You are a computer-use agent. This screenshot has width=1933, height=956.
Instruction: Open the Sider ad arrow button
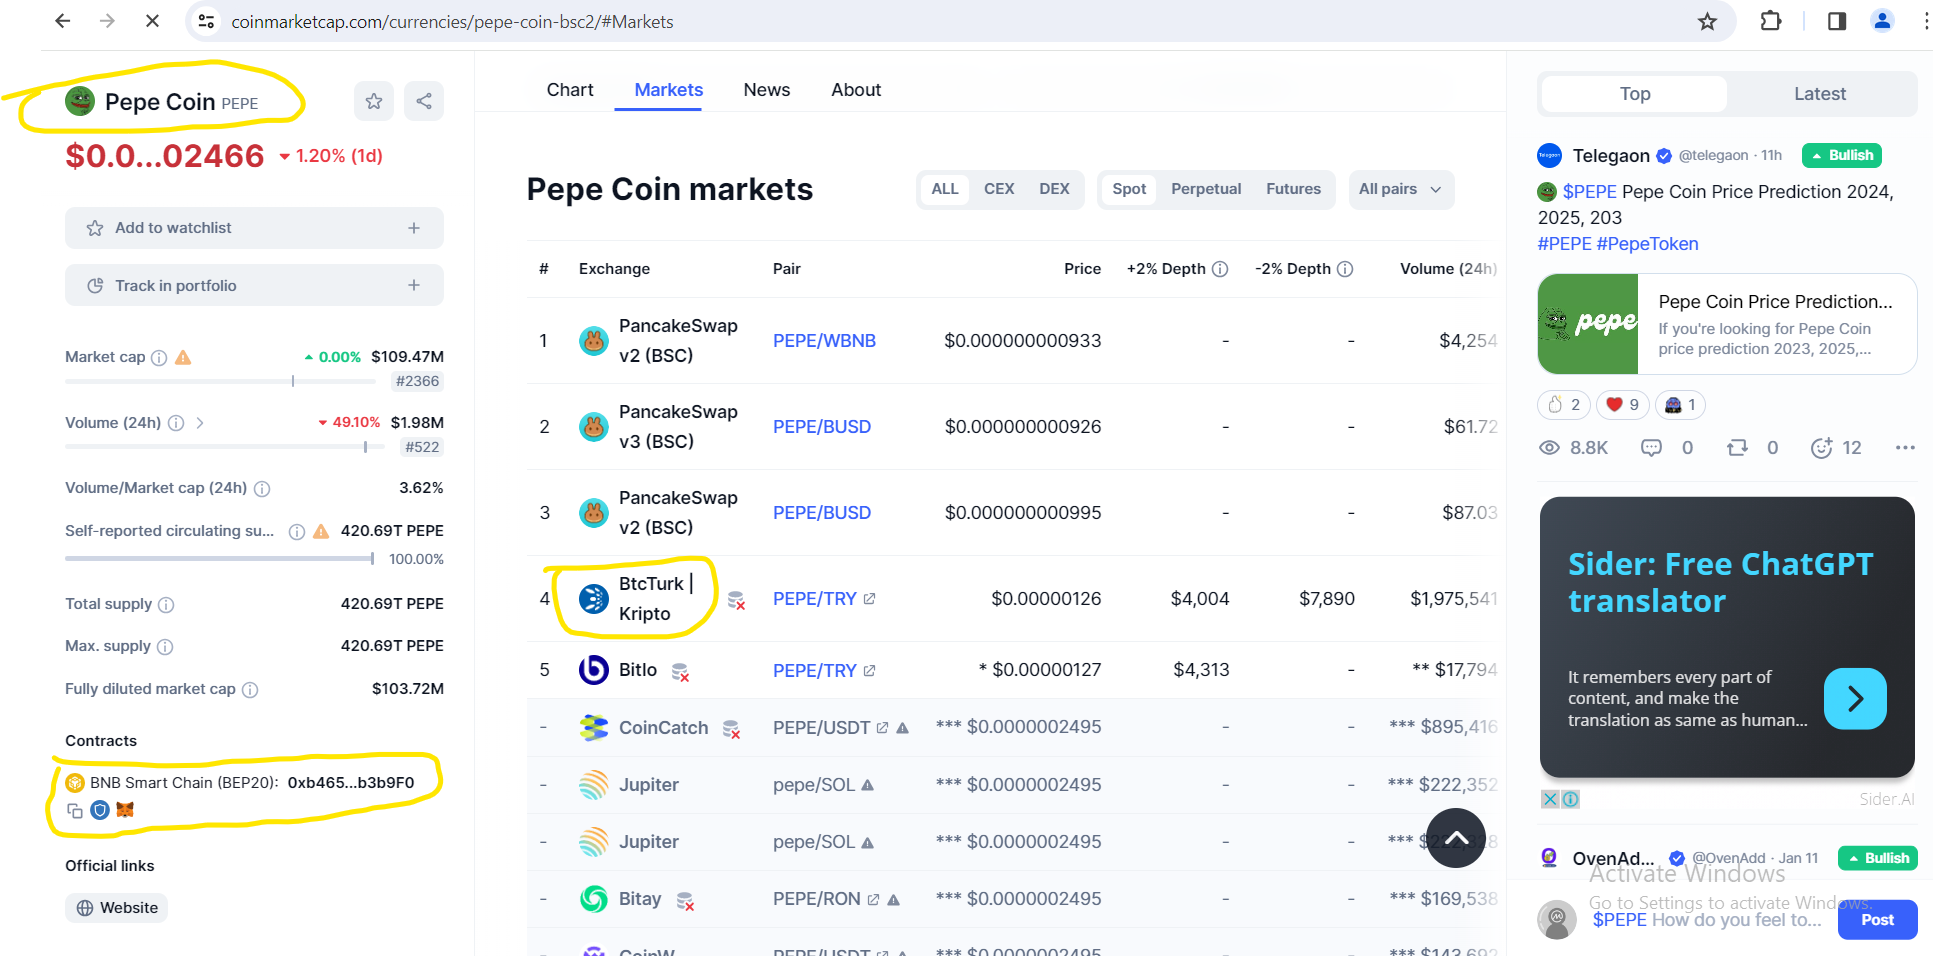(1855, 699)
